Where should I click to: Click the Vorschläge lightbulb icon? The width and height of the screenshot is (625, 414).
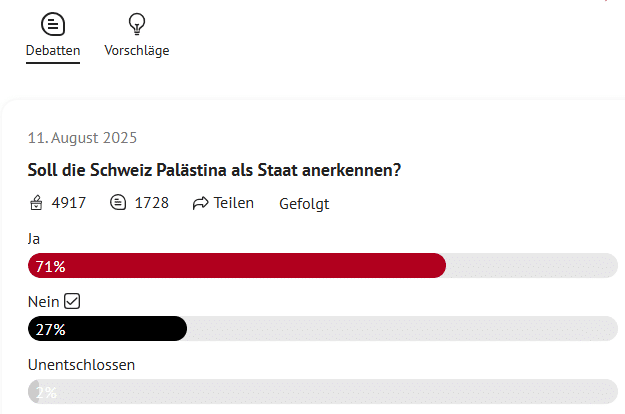pyautogui.click(x=137, y=23)
